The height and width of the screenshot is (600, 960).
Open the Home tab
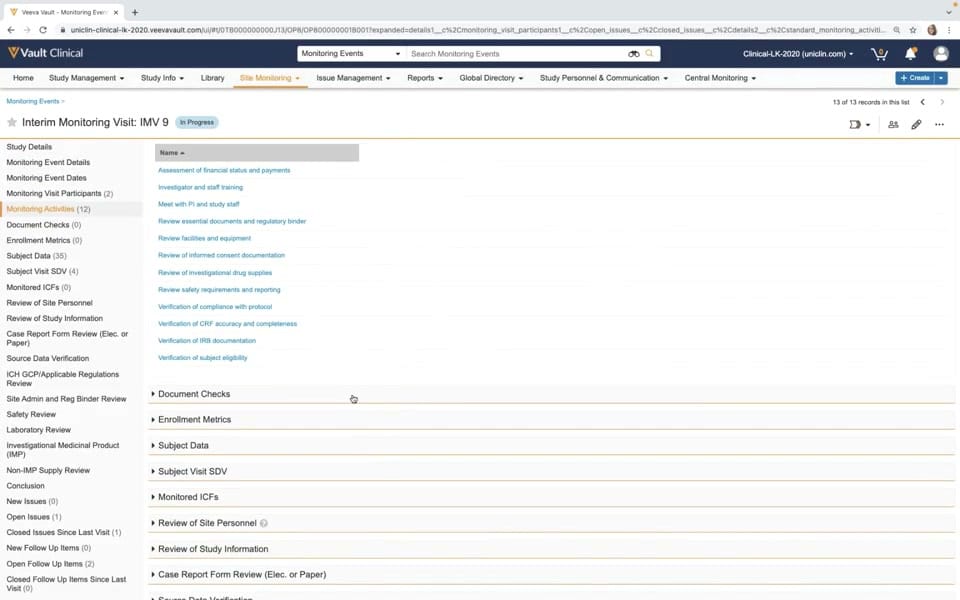coord(23,78)
